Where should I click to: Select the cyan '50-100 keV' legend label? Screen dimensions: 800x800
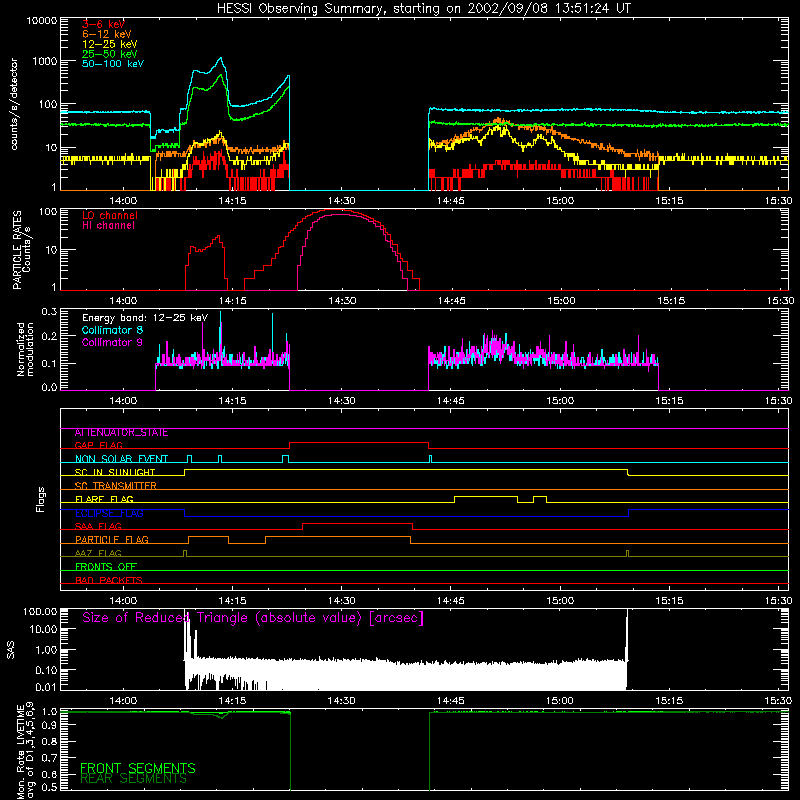point(113,64)
